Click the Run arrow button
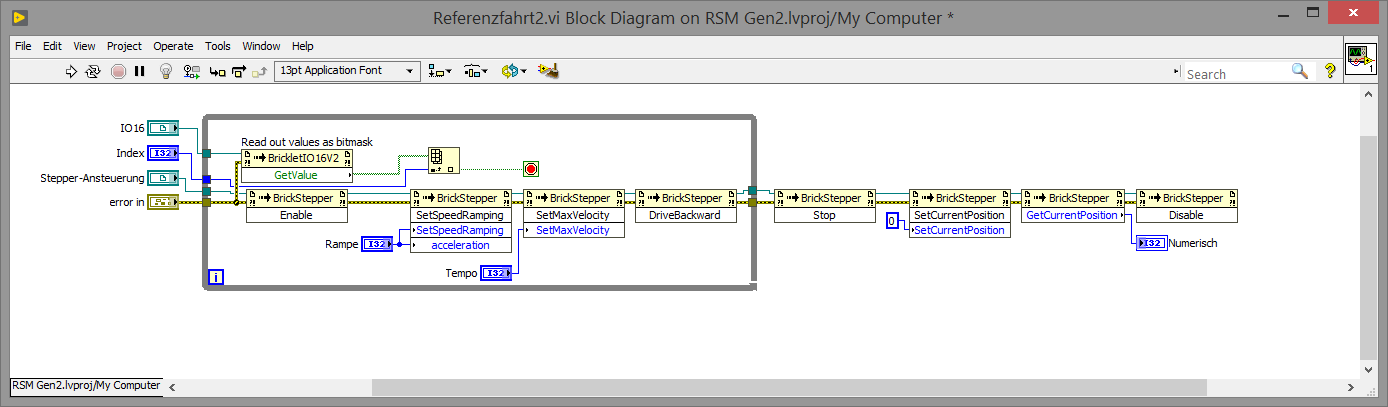Viewport: 1388px width, 407px height. click(x=71, y=71)
